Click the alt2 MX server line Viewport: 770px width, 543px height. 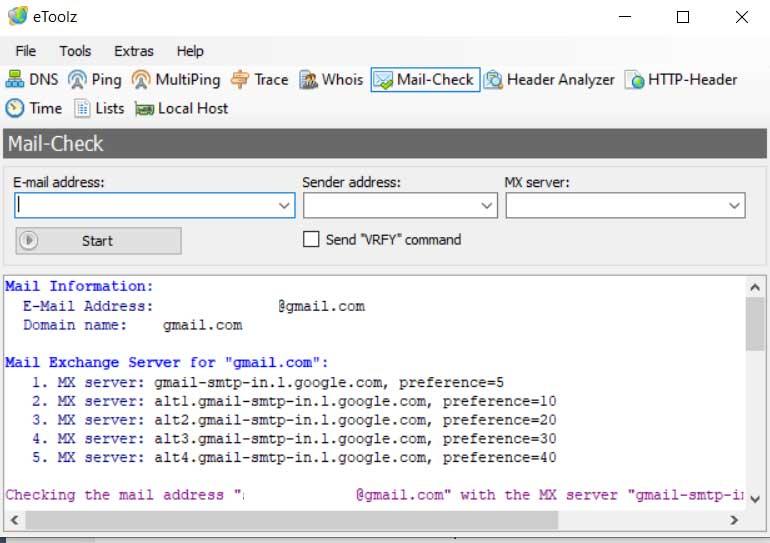click(x=294, y=420)
